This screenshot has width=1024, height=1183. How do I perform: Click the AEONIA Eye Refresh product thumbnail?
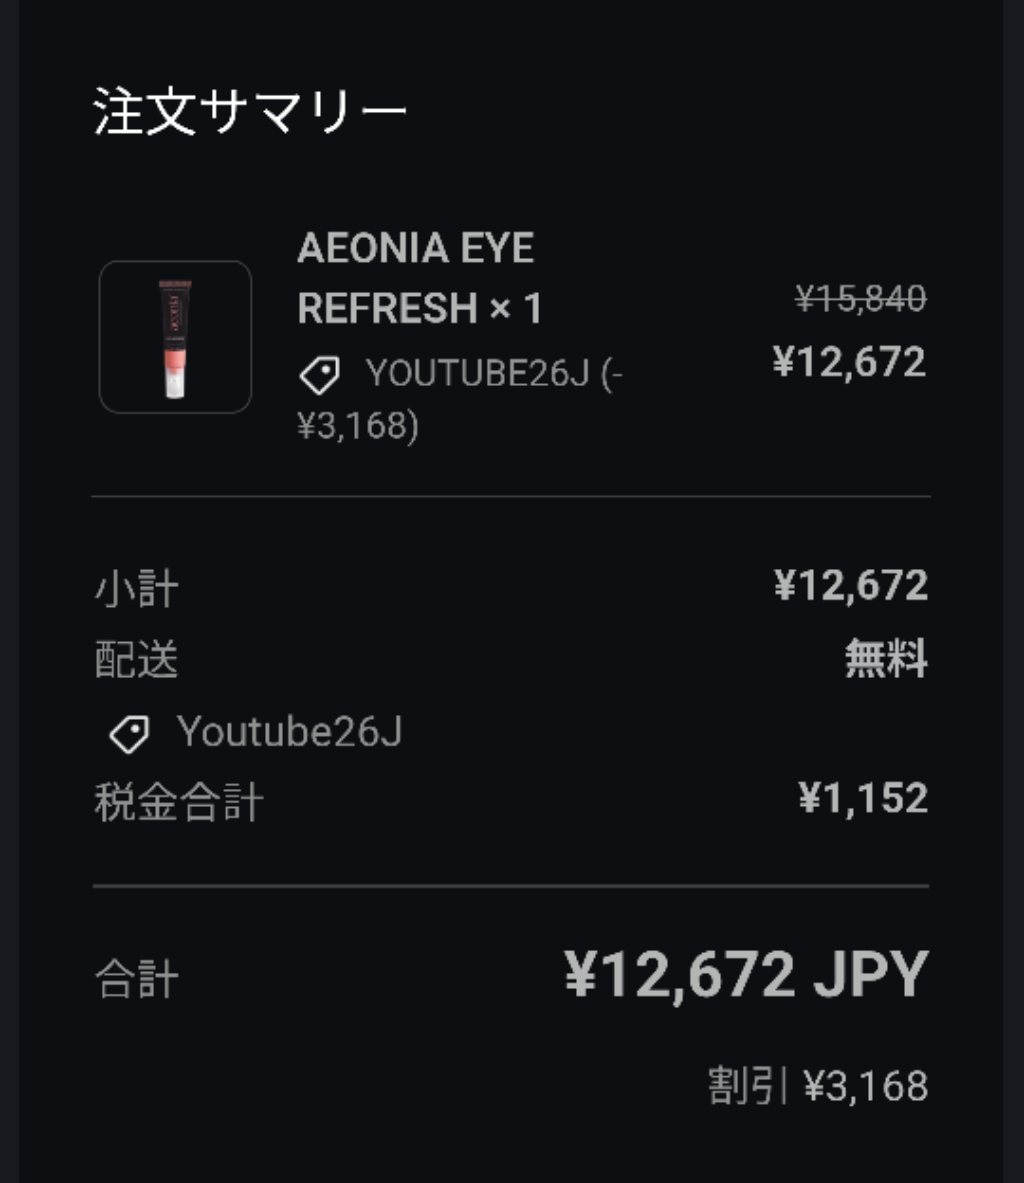point(175,337)
